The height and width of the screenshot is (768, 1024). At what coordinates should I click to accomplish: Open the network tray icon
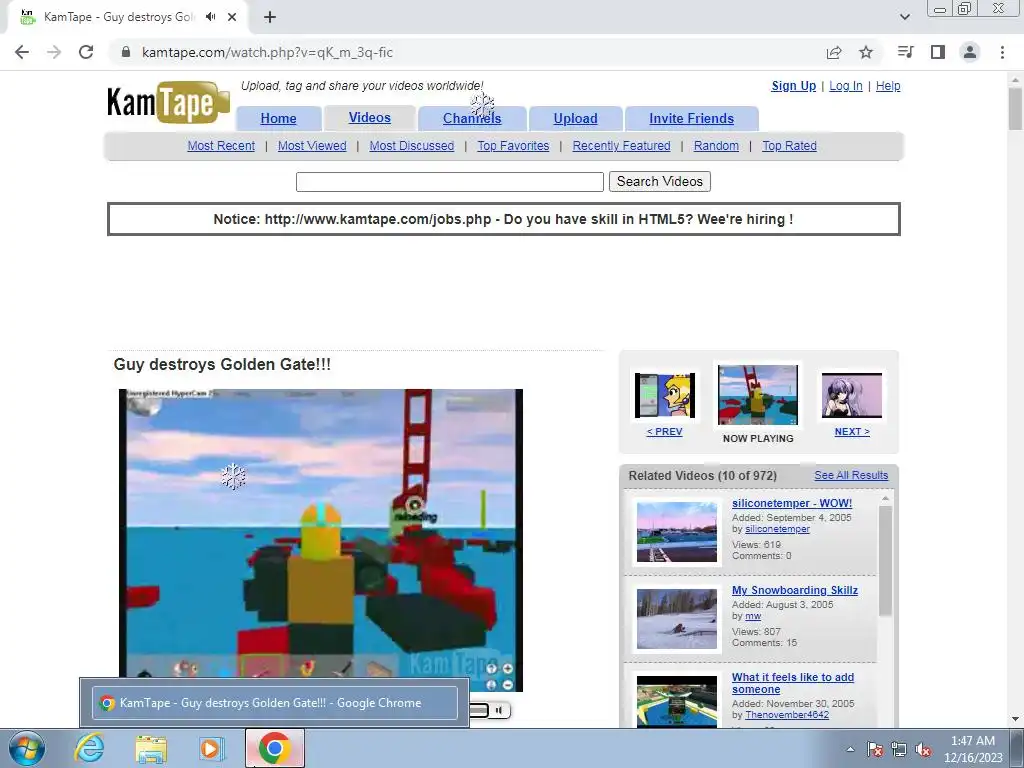tap(899, 749)
